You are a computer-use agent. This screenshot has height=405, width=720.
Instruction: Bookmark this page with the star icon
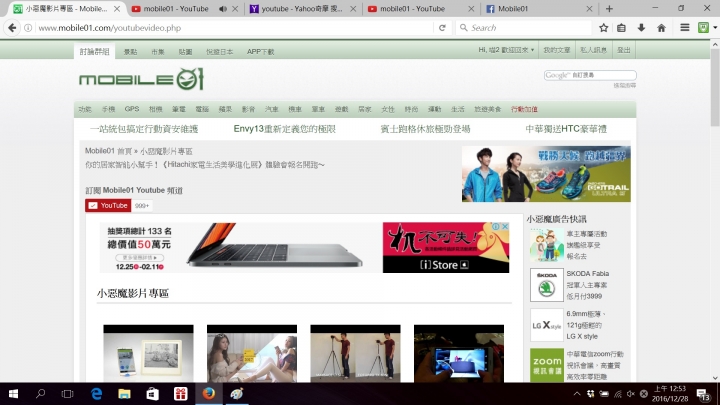(603, 28)
